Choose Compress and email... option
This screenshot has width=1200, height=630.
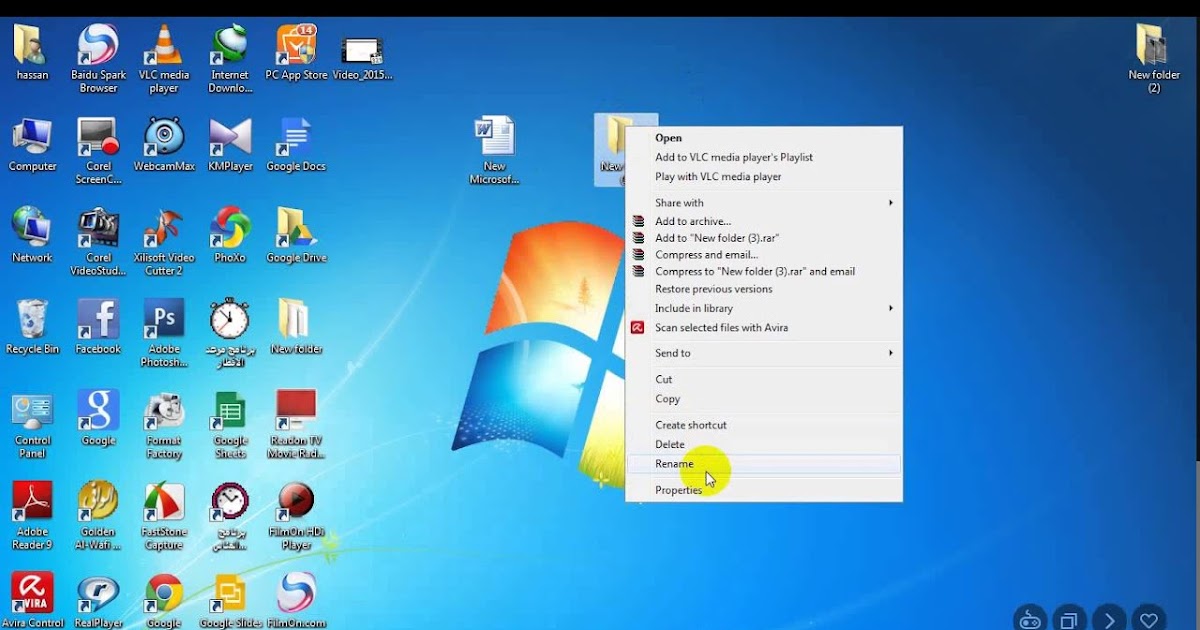(764, 255)
